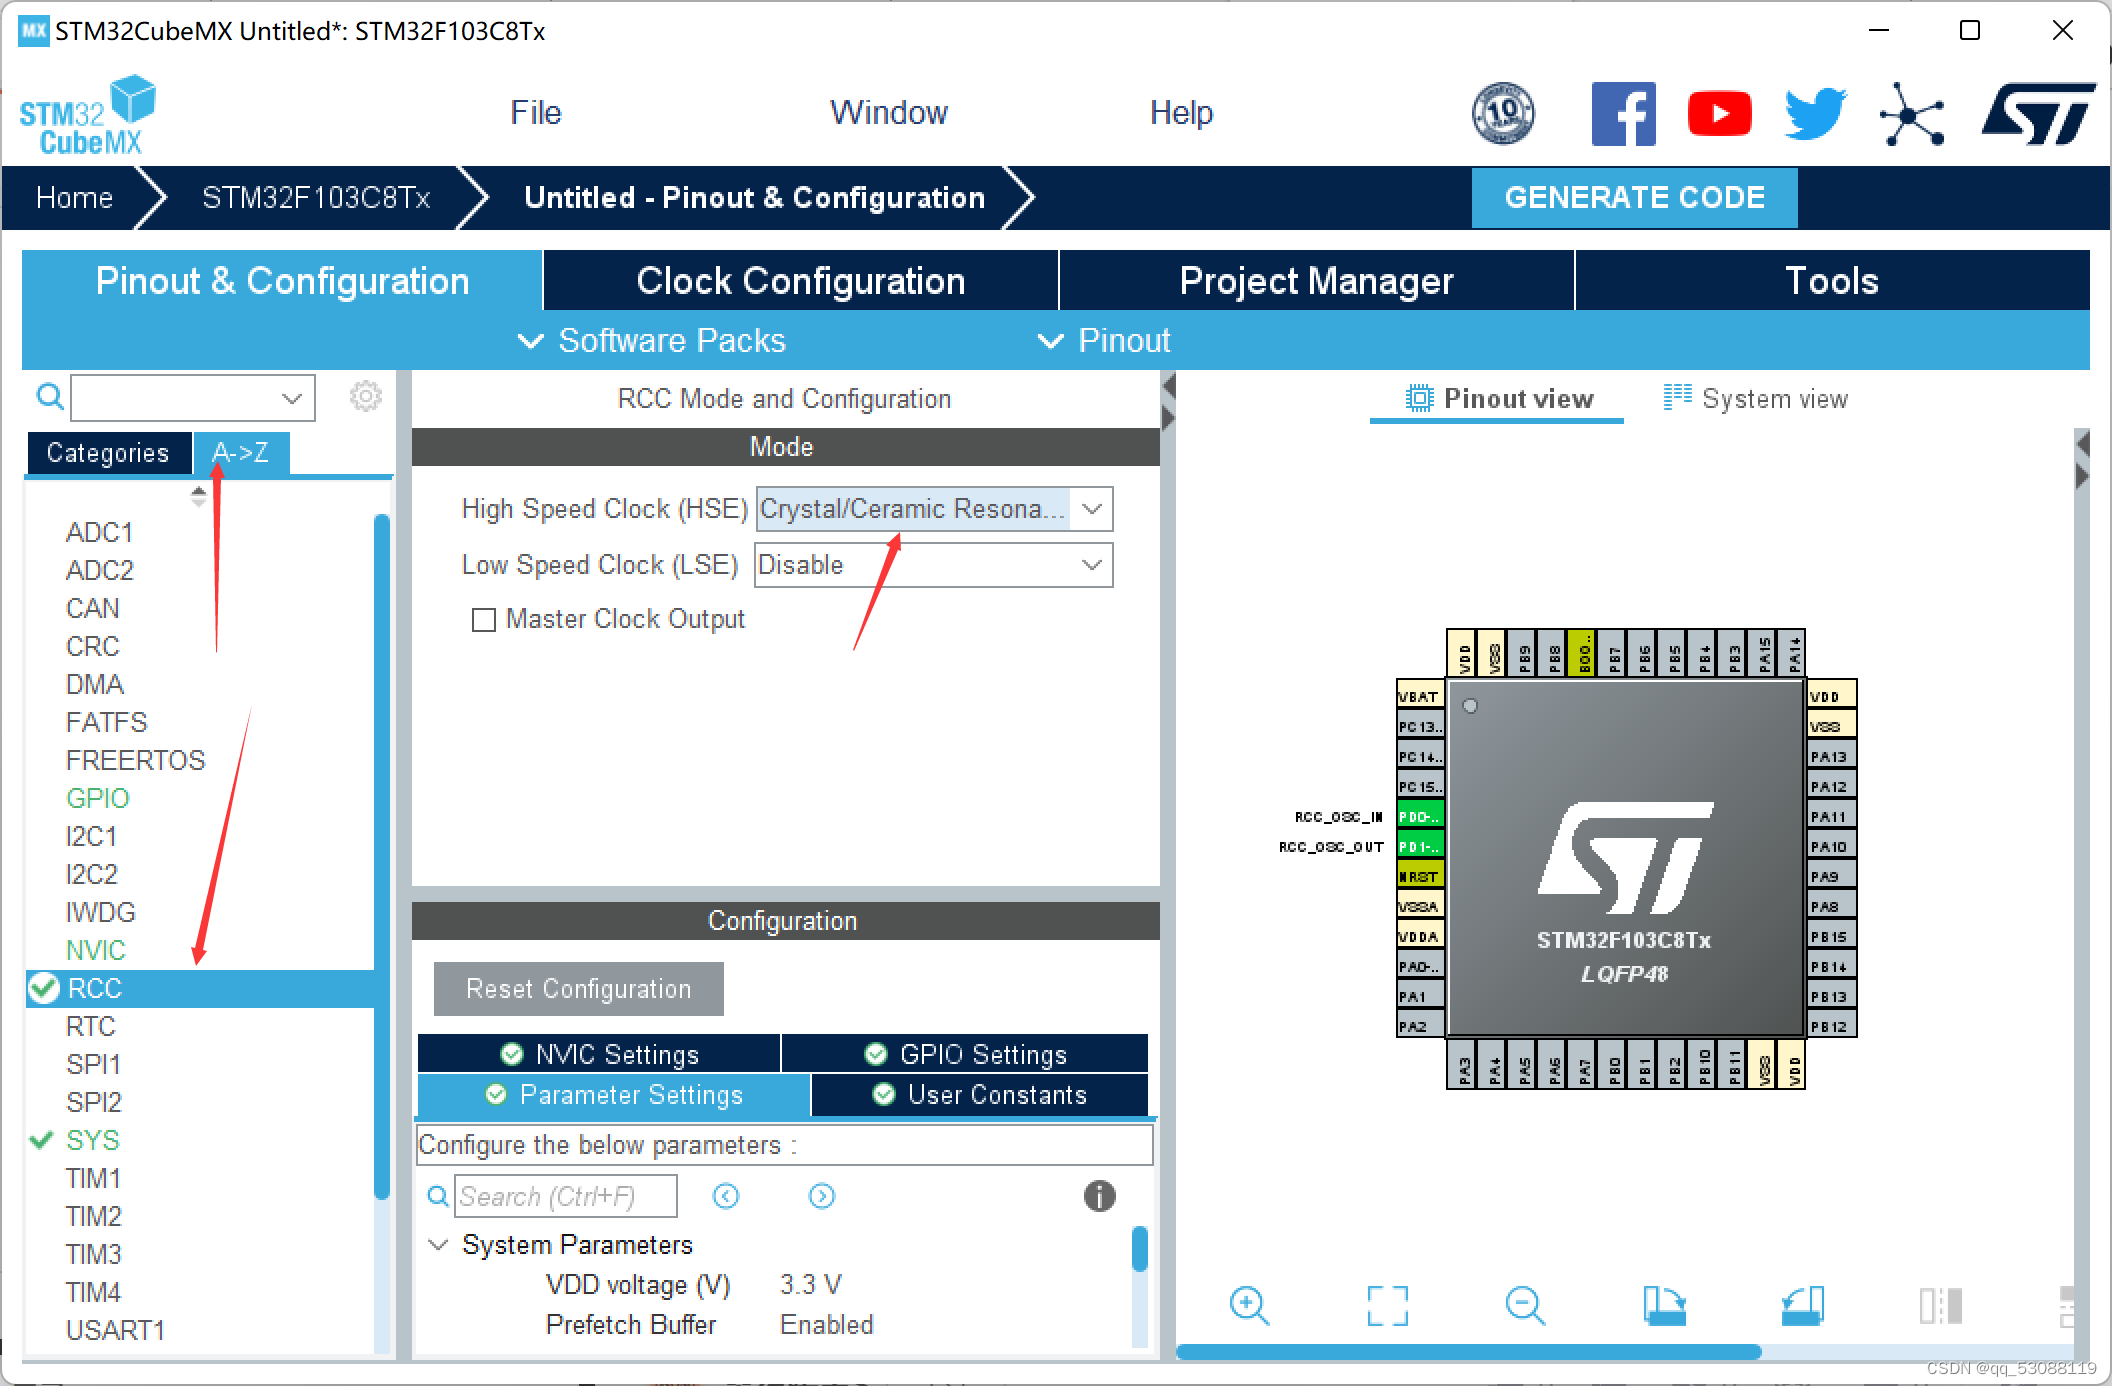The width and height of the screenshot is (2112, 1386).
Task: Rotate the chip diagram clockwise
Action: [1663, 1306]
